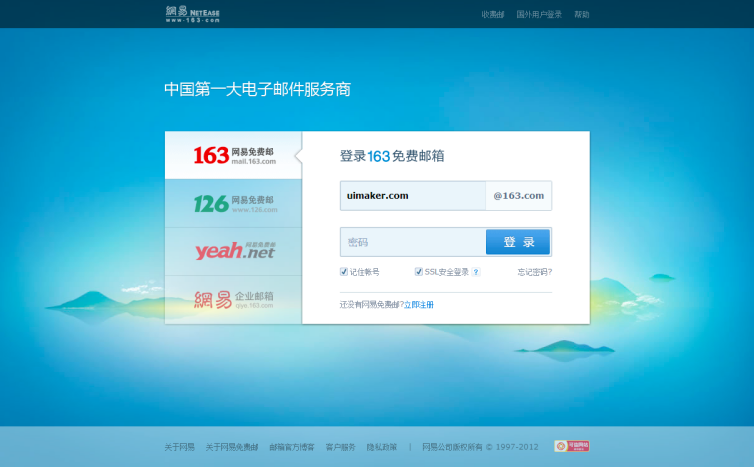Click the 立即注册 register link
The height and width of the screenshot is (467, 755).
click(419, 304)
